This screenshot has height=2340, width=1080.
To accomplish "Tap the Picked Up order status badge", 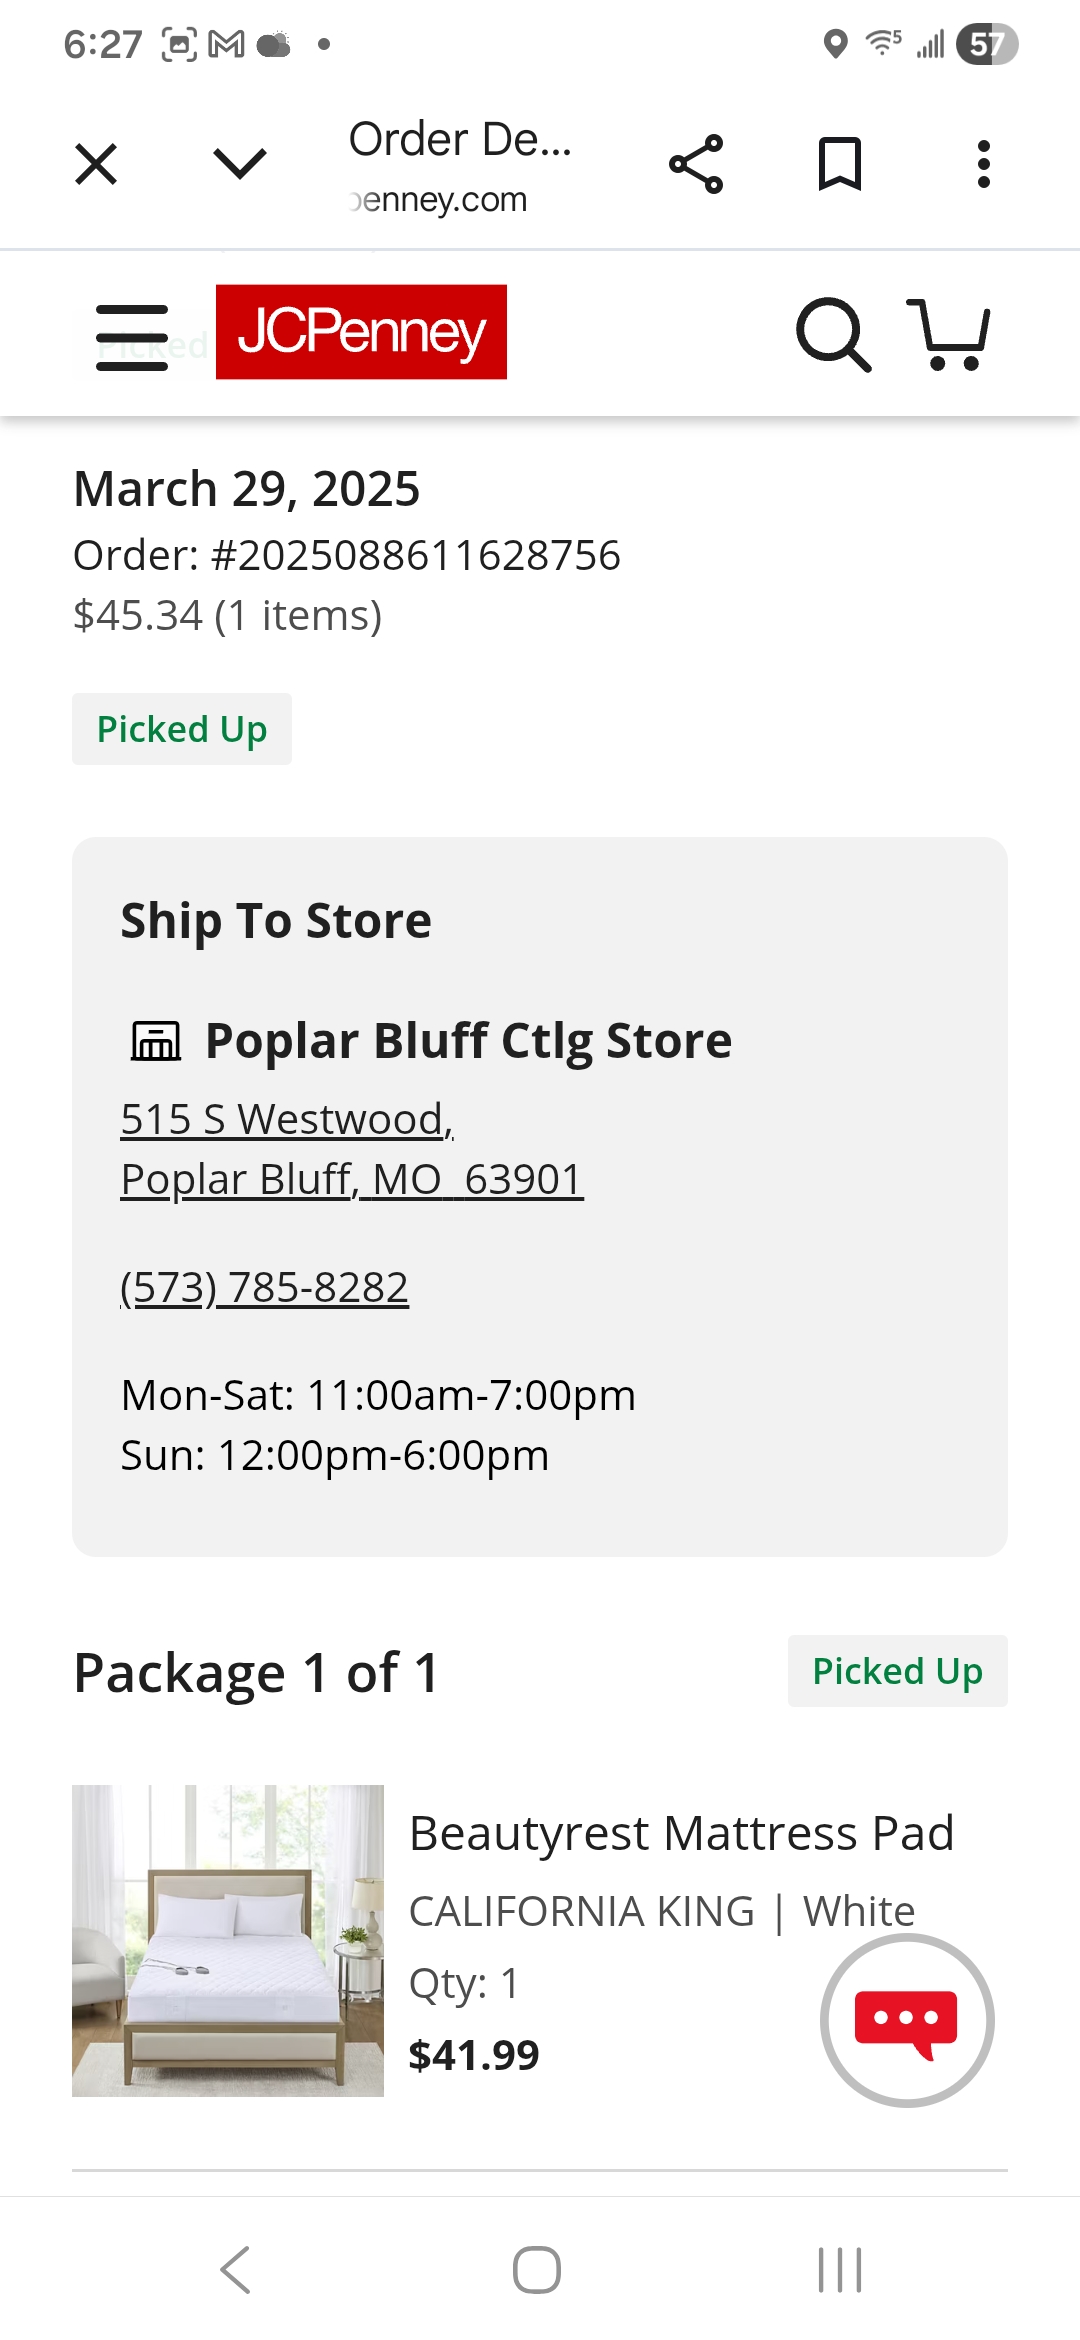I will point(182,729).
